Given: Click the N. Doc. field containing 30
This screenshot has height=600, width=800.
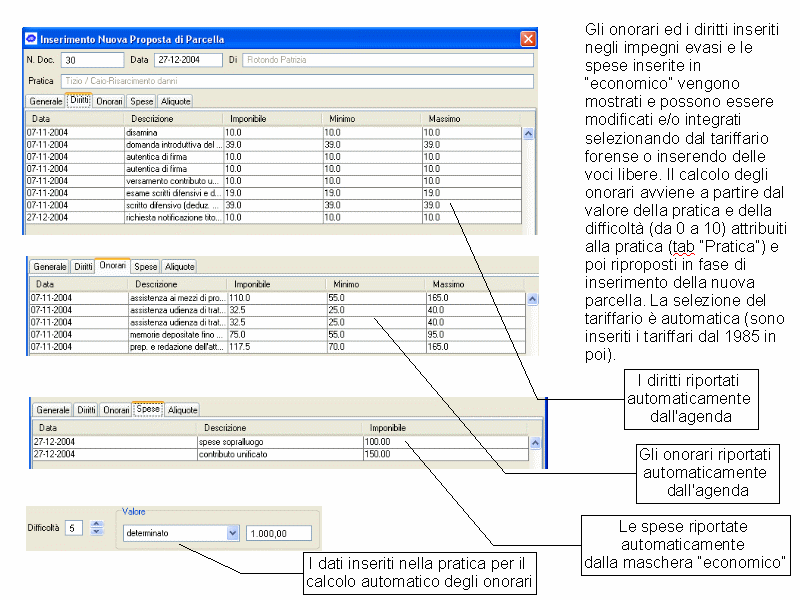Looking at the screenshot, I should coord(92,60).
